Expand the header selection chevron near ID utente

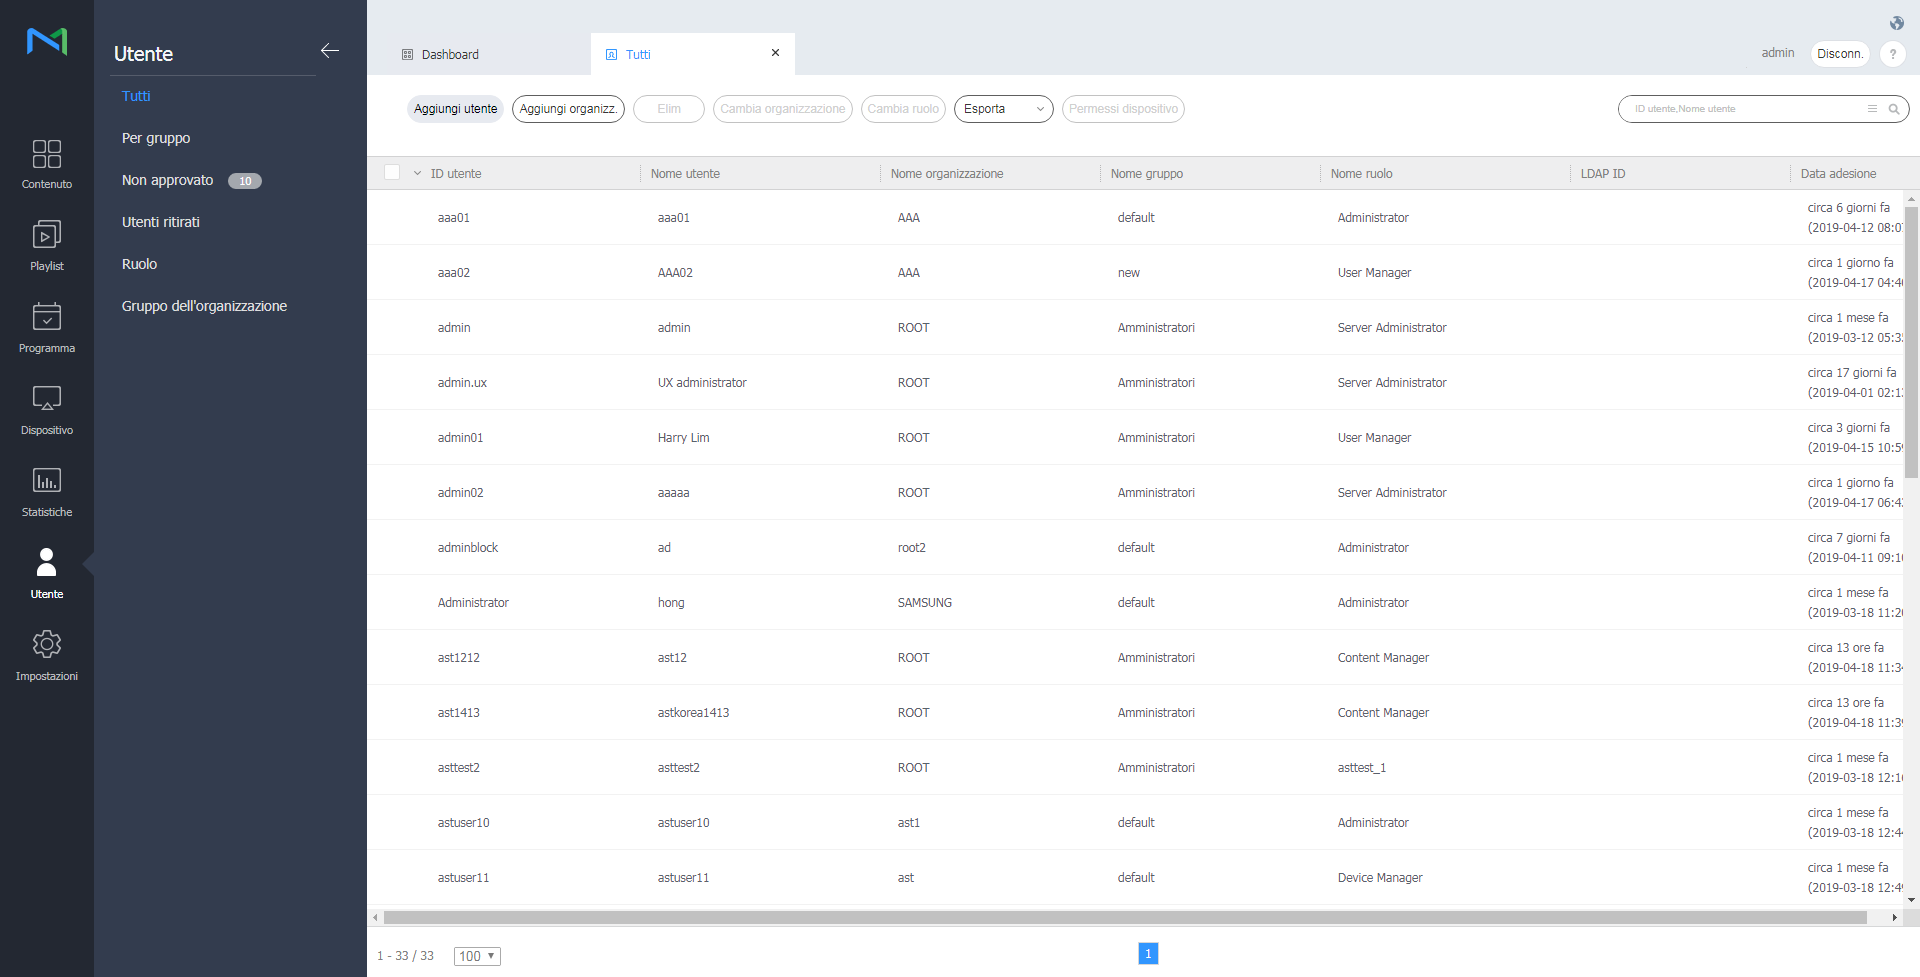(x=417, y=173)
